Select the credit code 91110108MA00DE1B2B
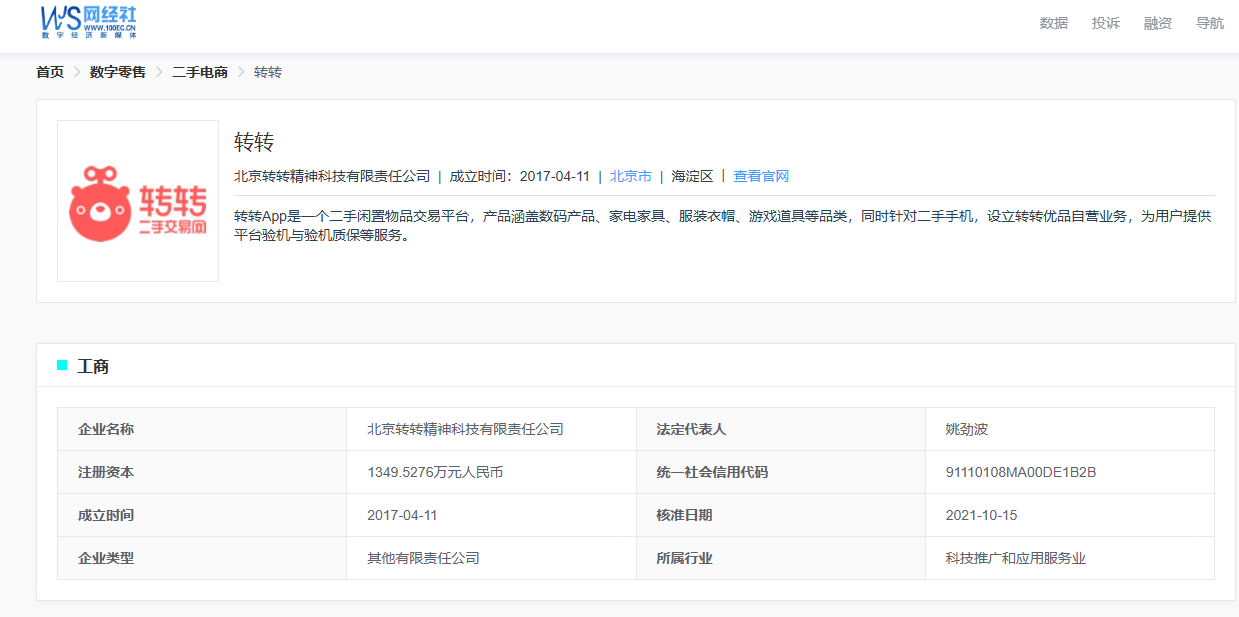 1021,472
